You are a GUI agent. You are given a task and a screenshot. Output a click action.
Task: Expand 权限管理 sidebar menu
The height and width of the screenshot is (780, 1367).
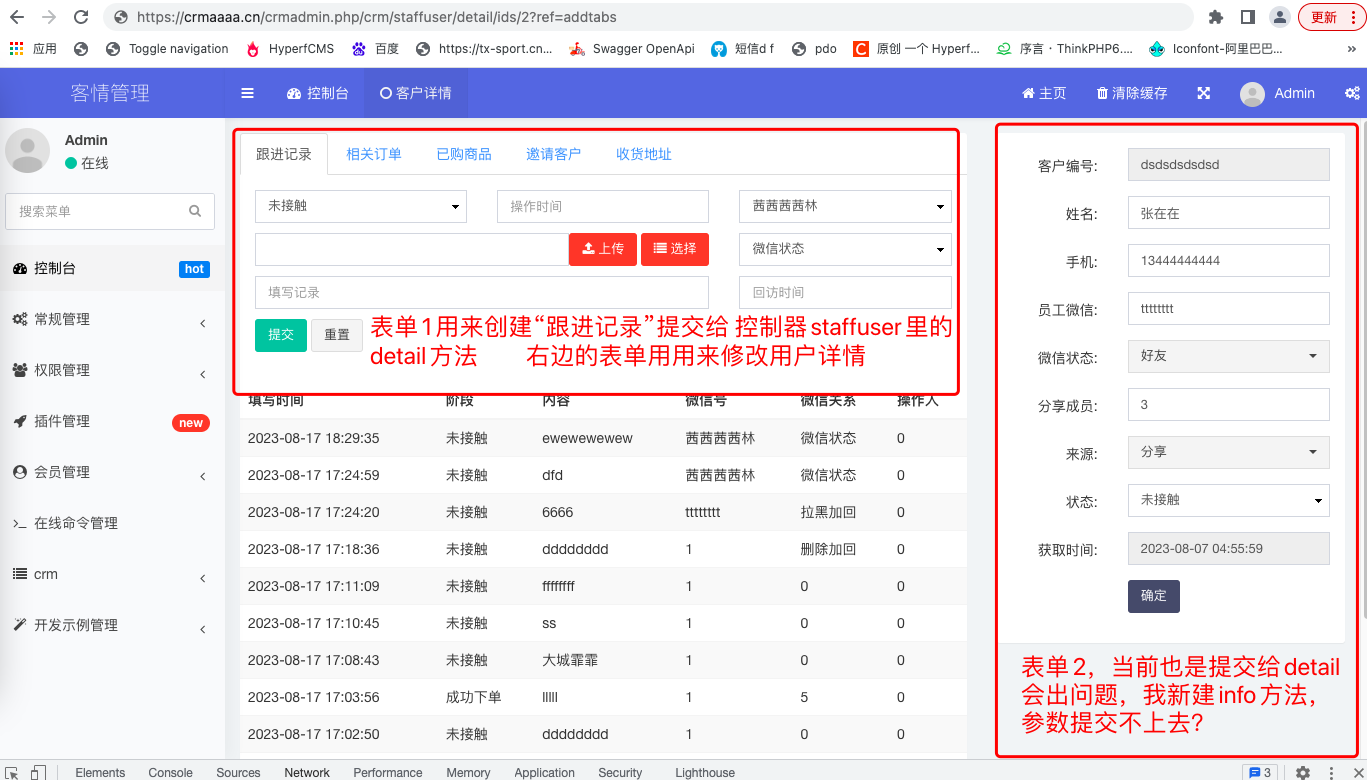(112, 370)
